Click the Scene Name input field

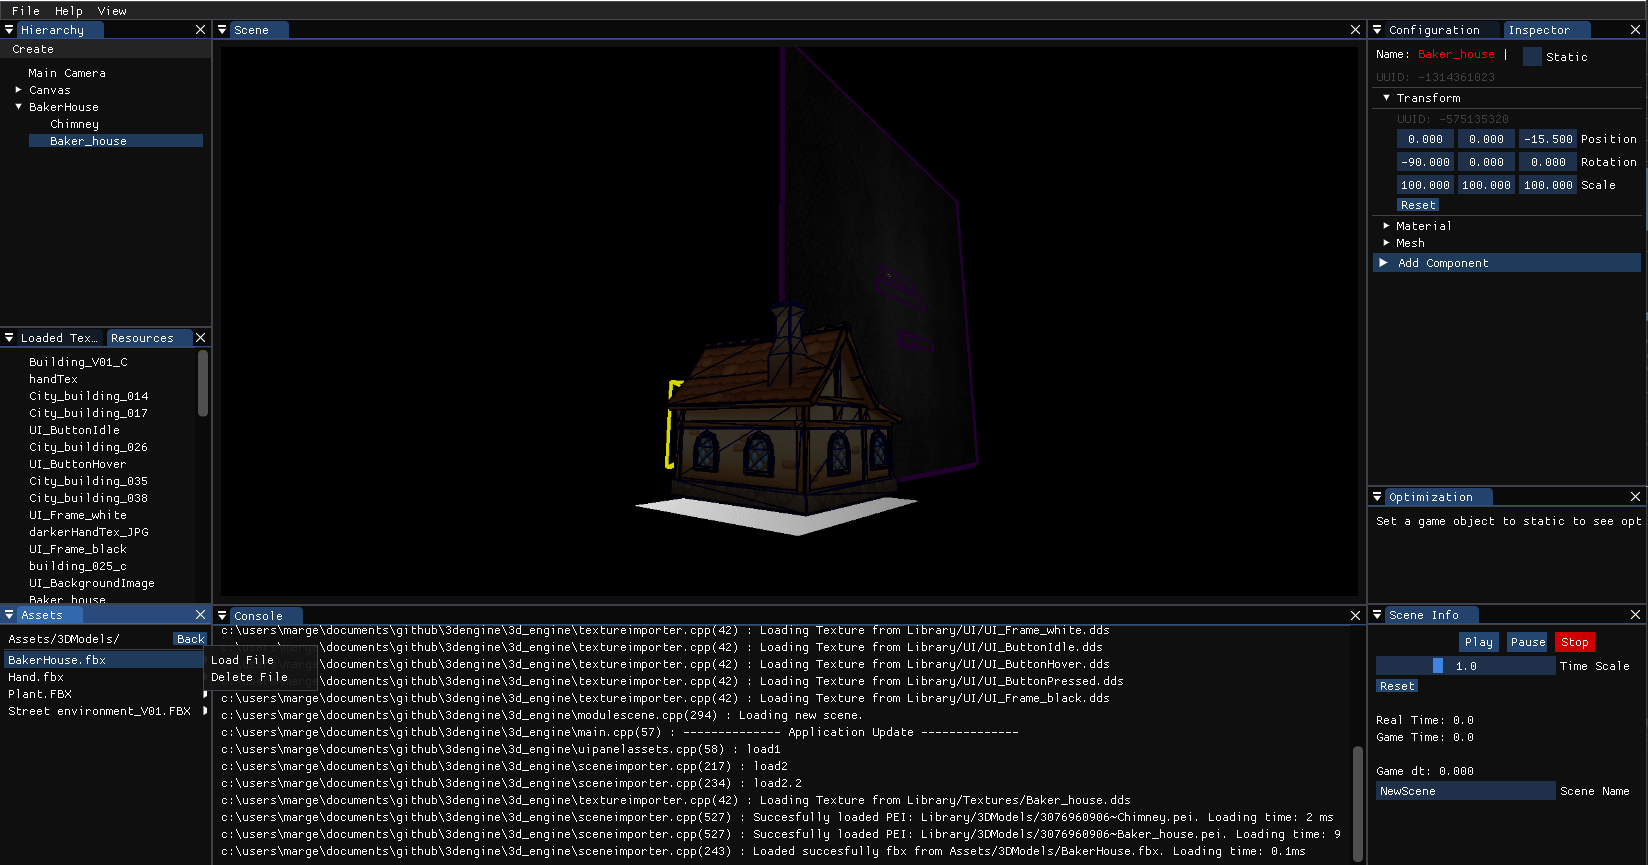coord(1466,791)
